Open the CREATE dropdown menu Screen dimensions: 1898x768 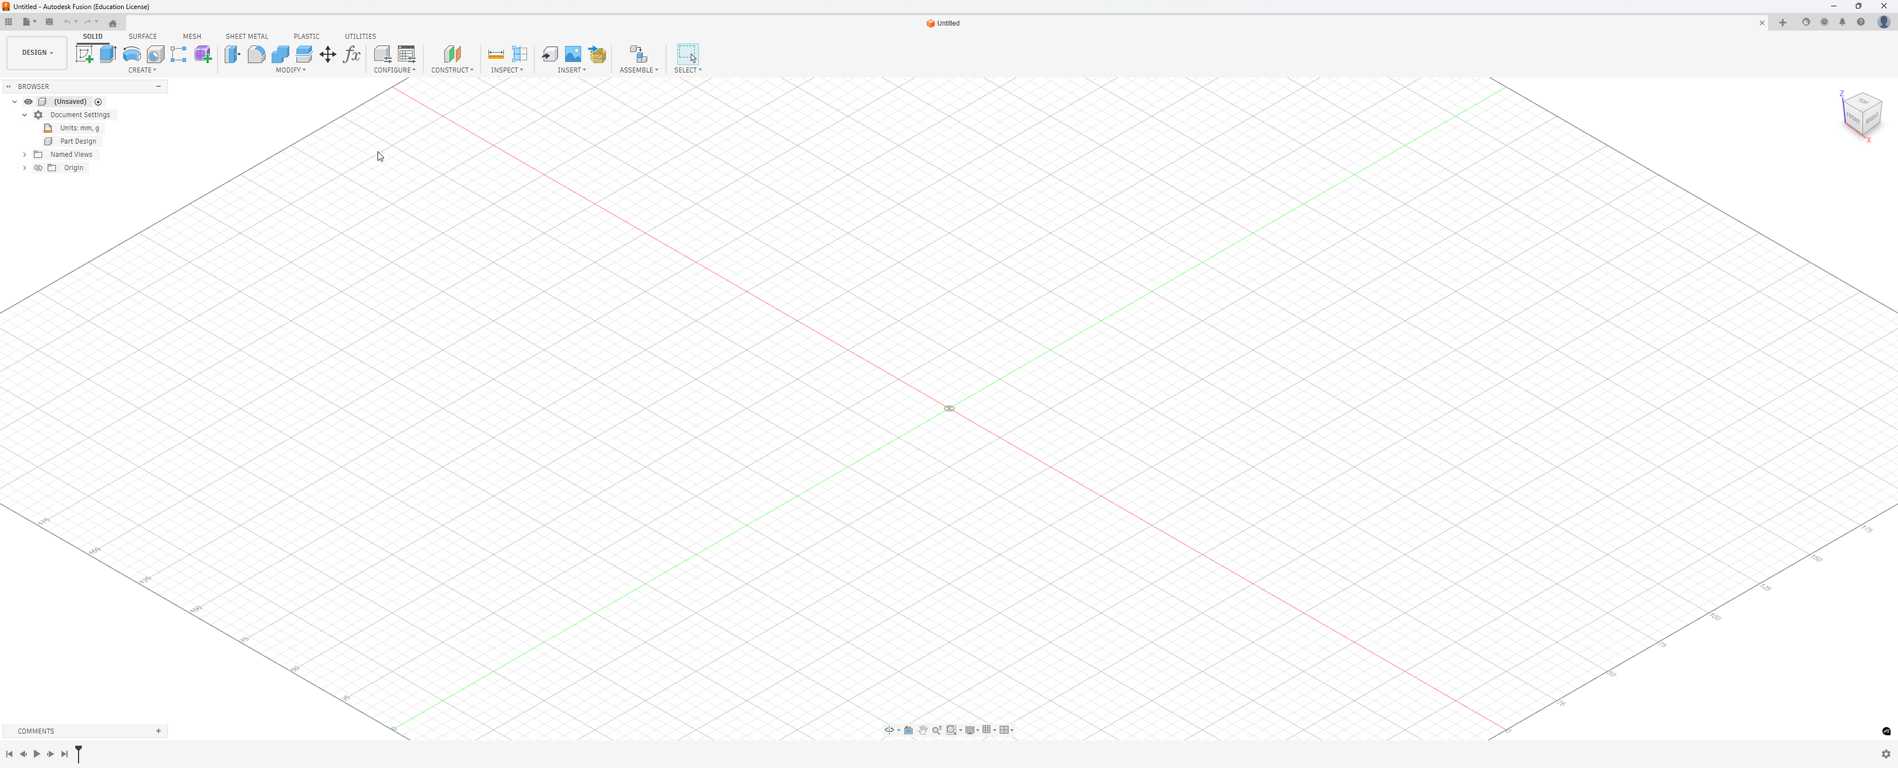(x=142, y=70)
